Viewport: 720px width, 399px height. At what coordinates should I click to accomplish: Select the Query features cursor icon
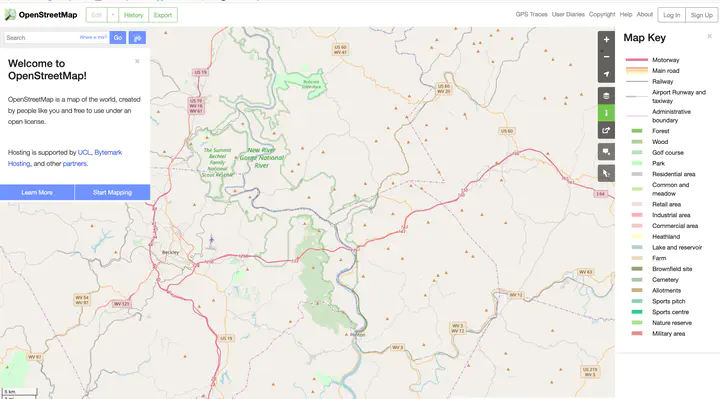point(606,173)
